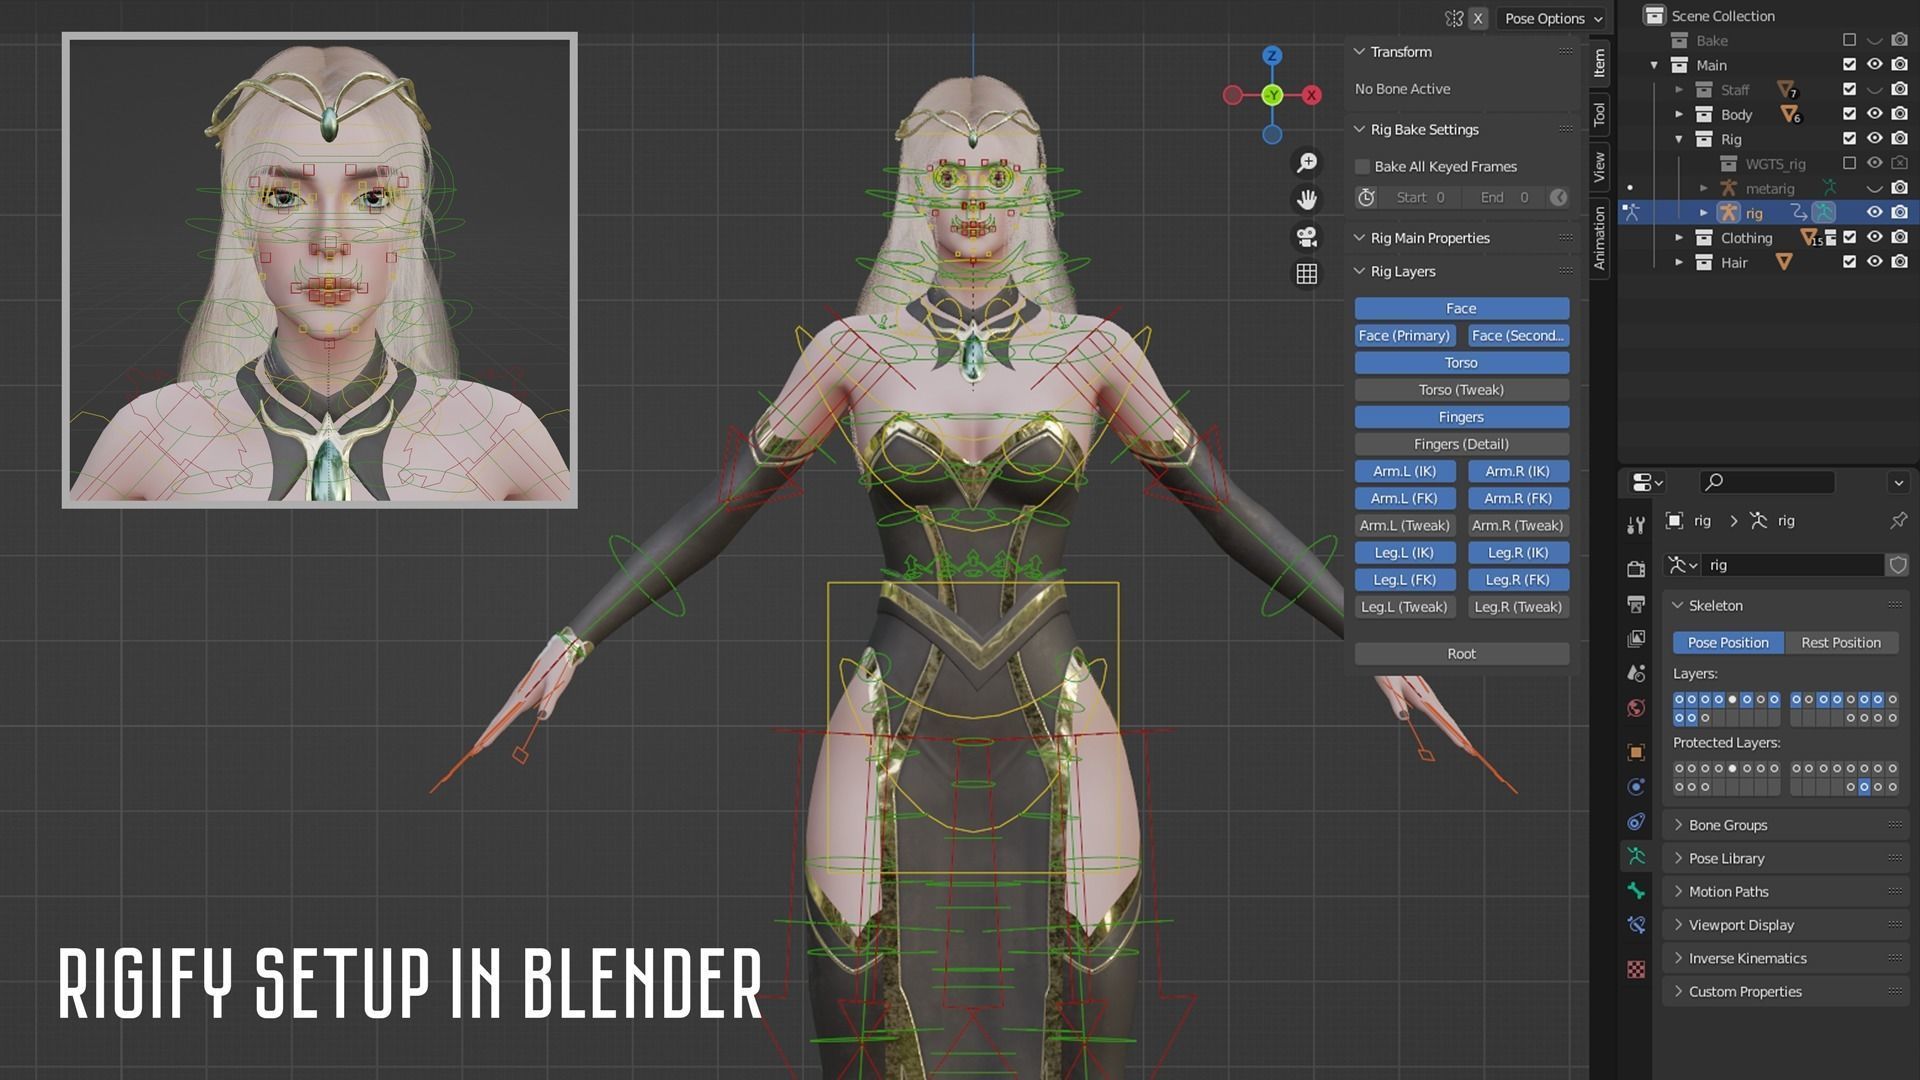
Task: Click the armature data icon on rig row
Action: pyautogui.click(x=1823, y=213)
